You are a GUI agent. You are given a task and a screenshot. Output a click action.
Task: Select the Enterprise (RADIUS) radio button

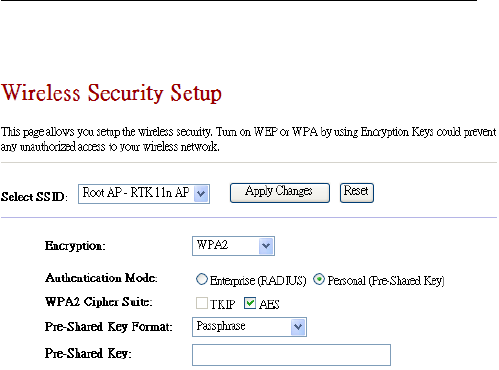(201, 279)
